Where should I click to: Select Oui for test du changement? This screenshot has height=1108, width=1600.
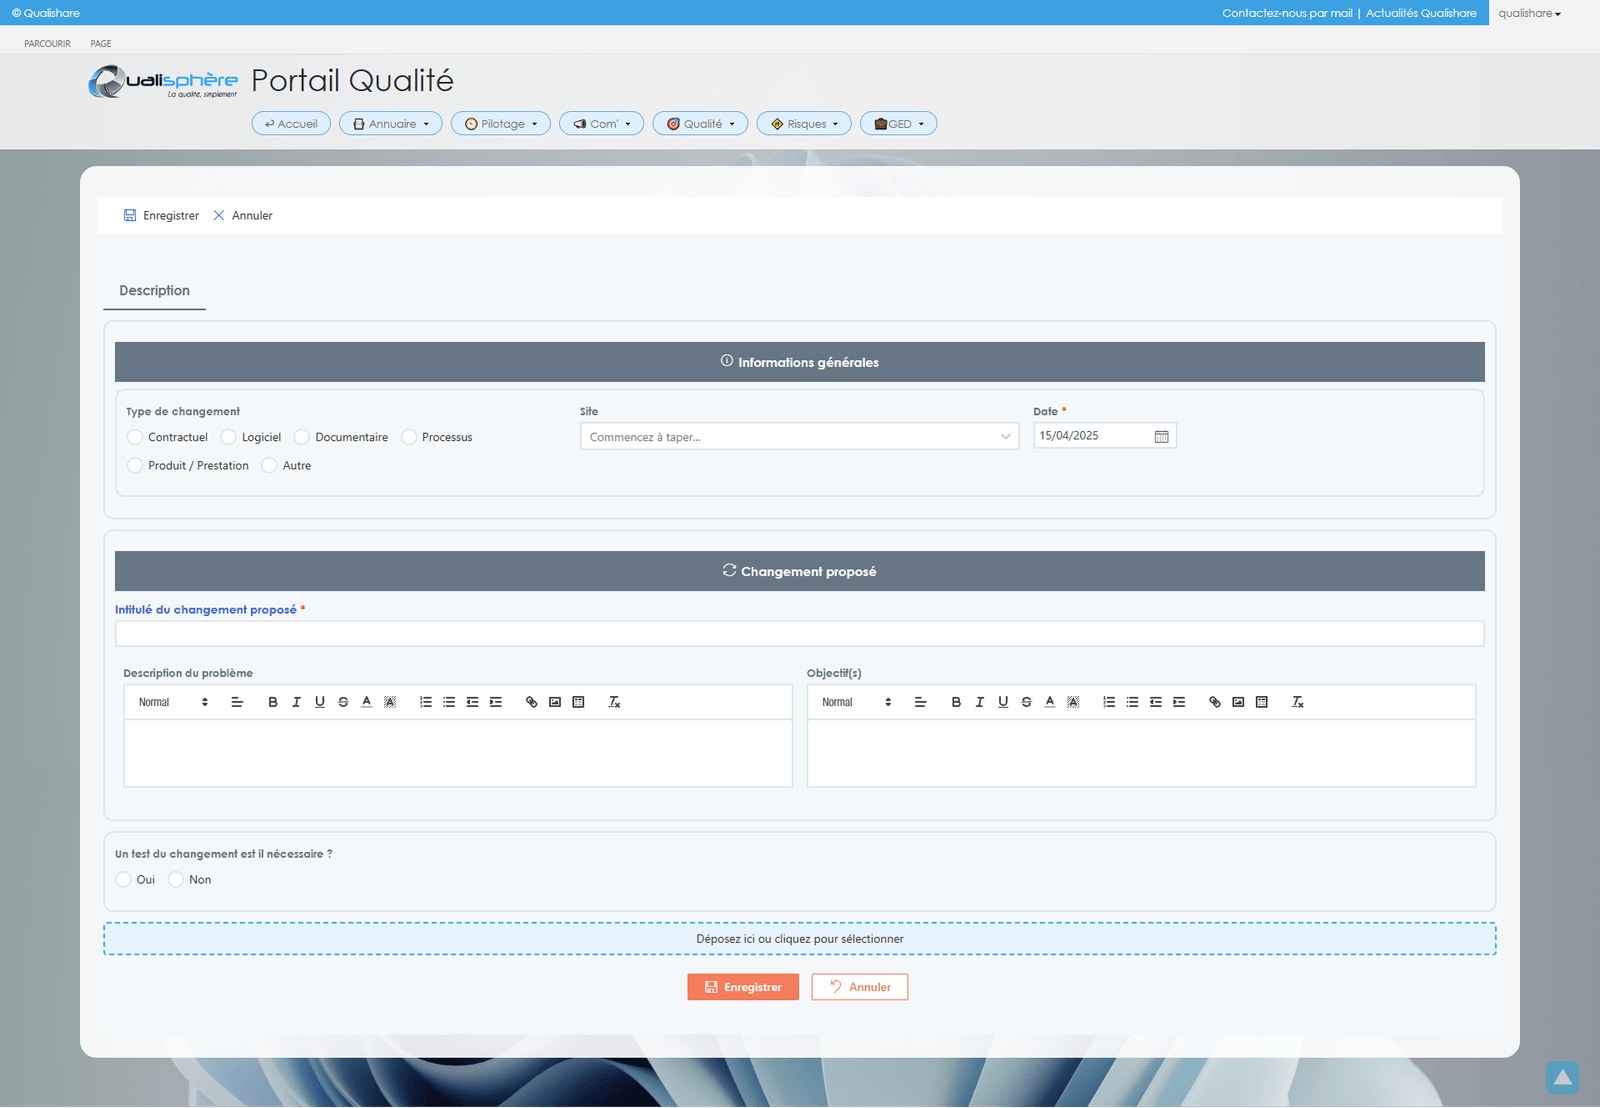coord(124,879)
